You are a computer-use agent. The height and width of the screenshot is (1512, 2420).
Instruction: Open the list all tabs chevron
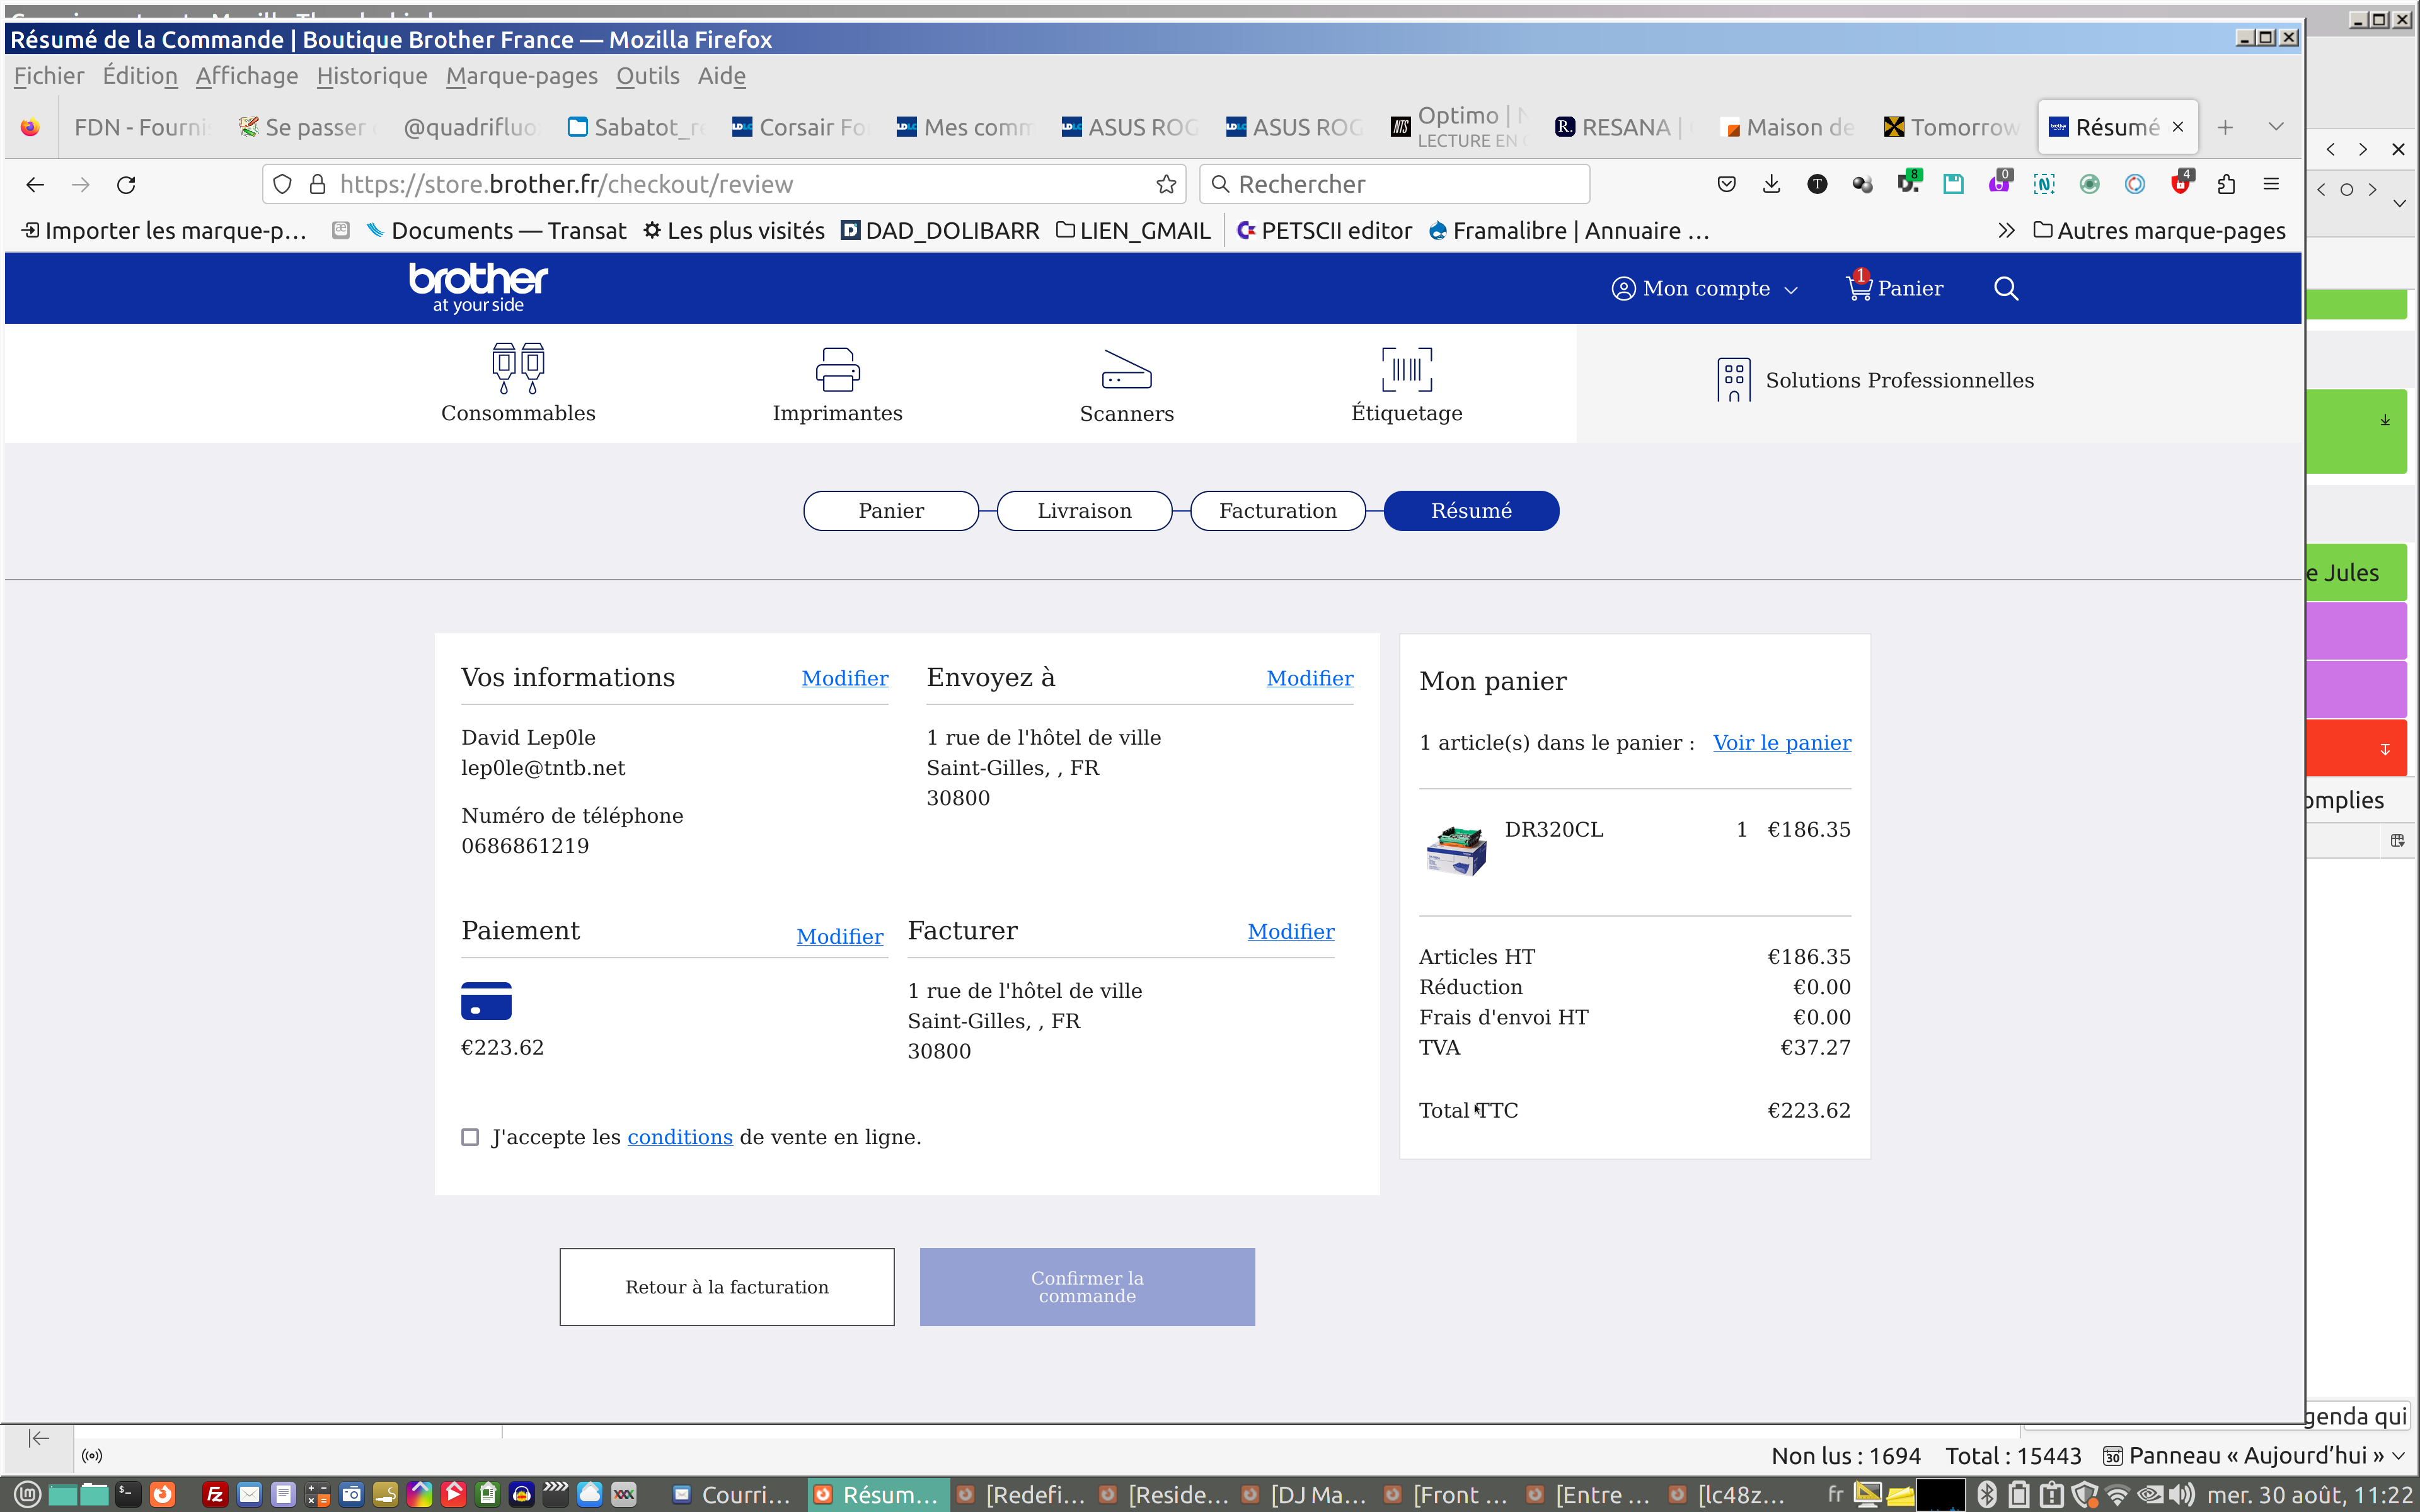pyautogui.click(x=2275, y=127)
